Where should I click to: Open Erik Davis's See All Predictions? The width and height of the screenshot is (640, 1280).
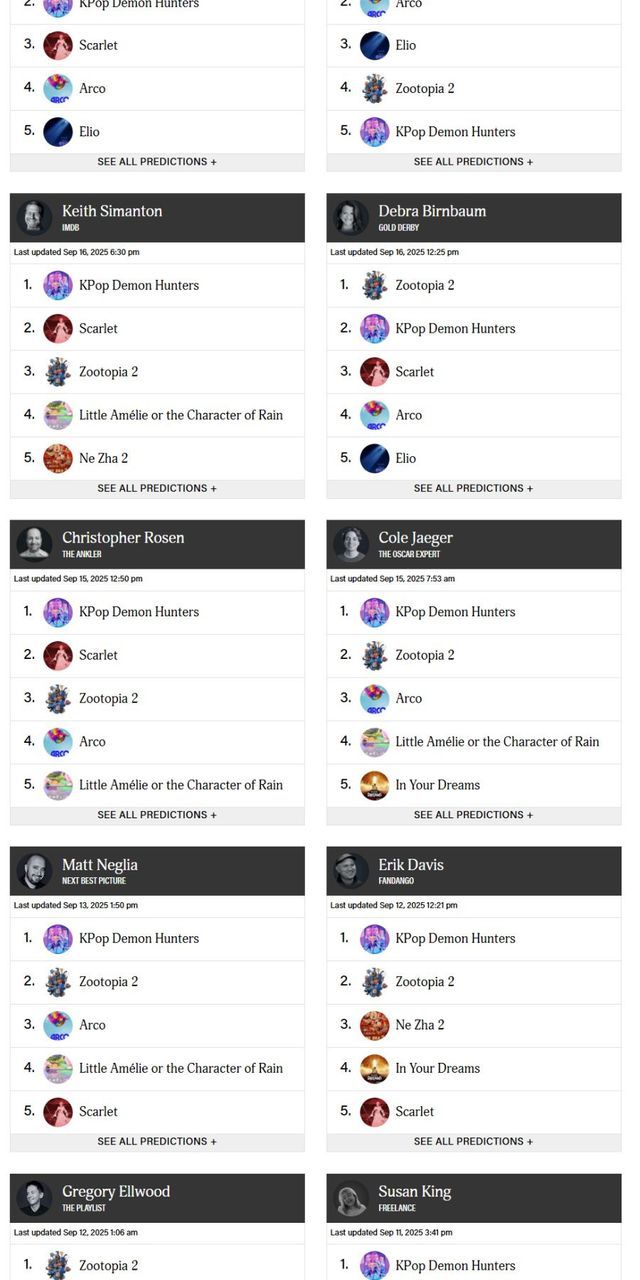(473, 1142)
